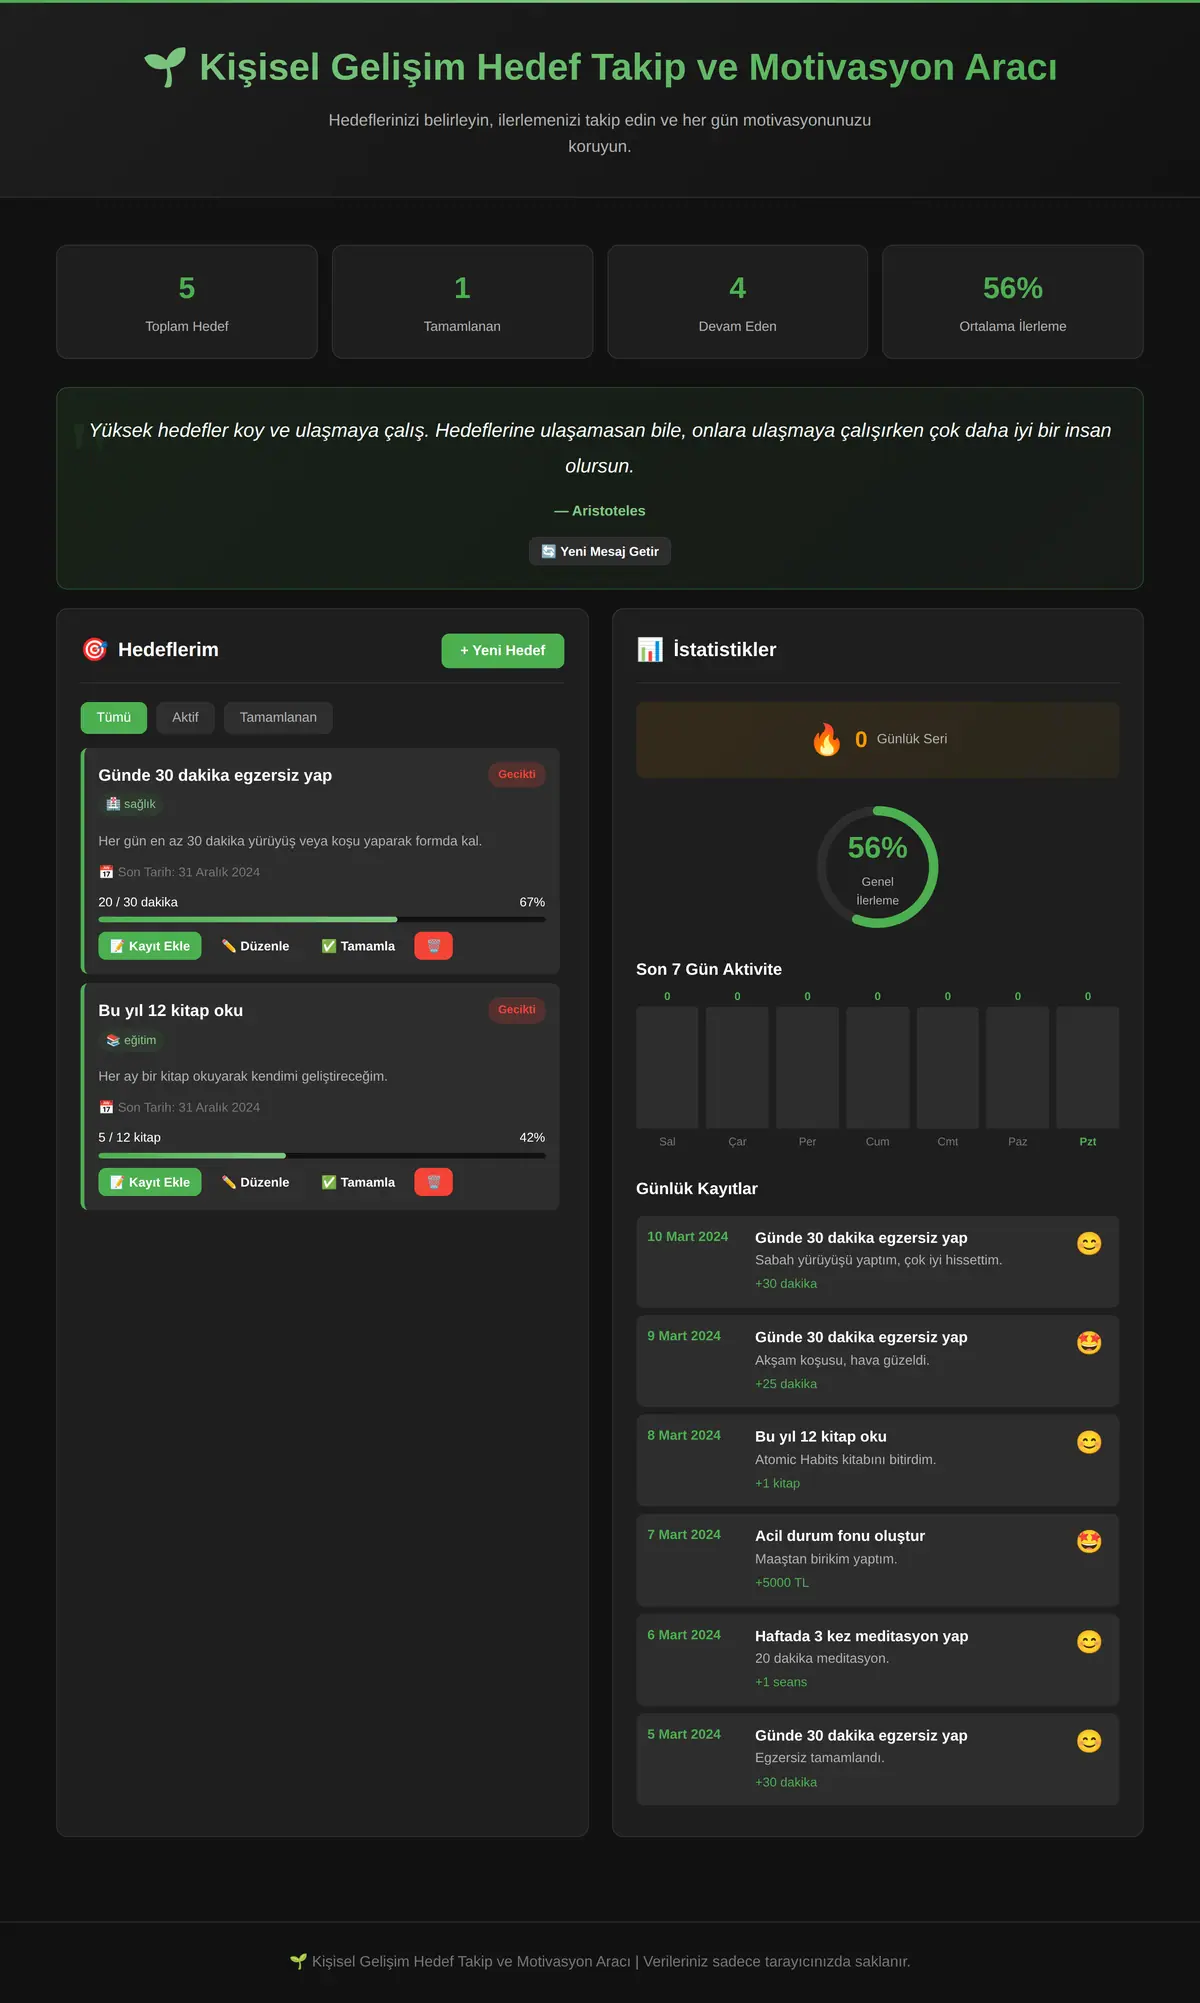Image resolution: width=1200 pixels, height=2003 pixels.
Task: Click the smiley on 8 Mart 2024 entry
Action: click(1089, 1442)
